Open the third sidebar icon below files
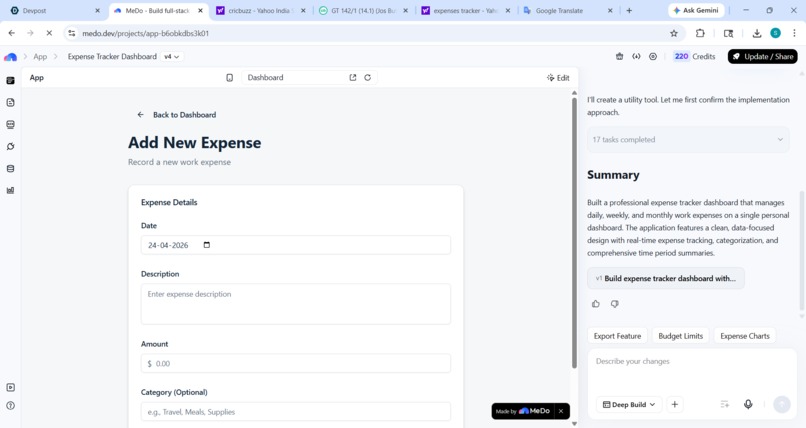The width and height of the screenshot is (806, 428). point(10,125)
